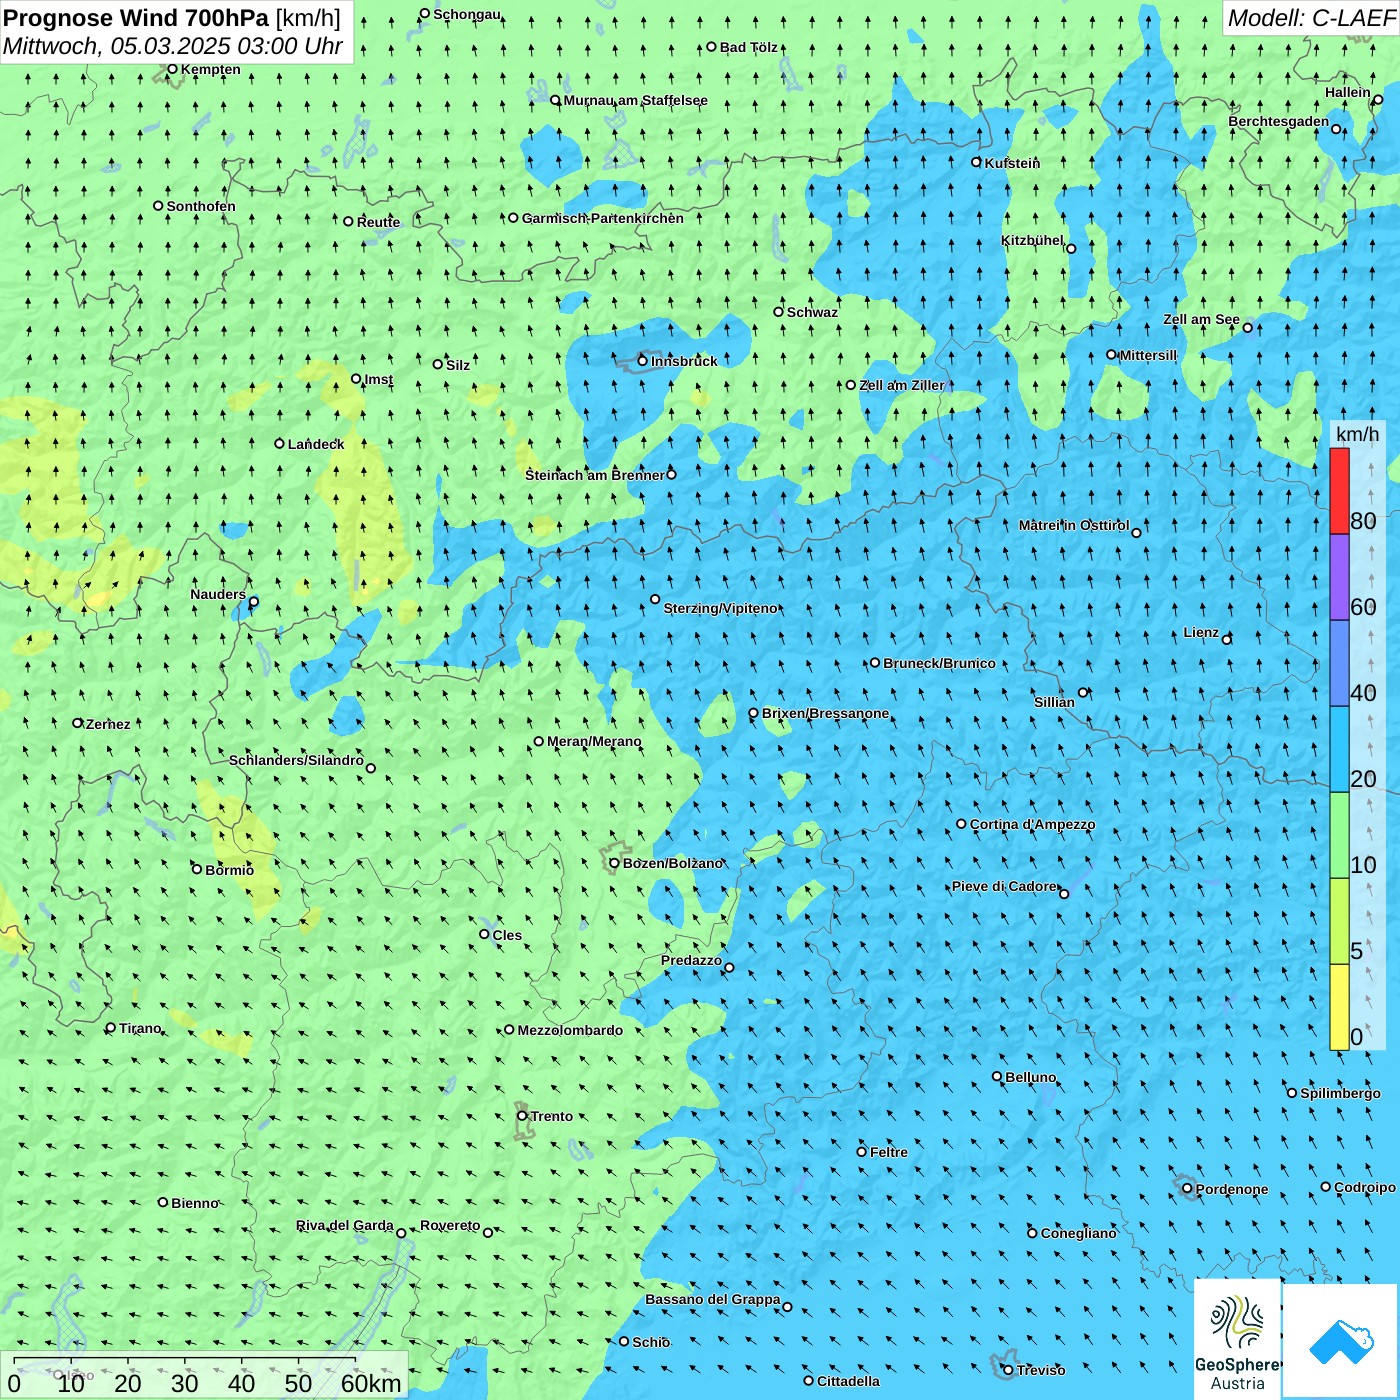1400x1400 pixels.
Task: Click the Bad Tölz label
Action: coord(749,47)
